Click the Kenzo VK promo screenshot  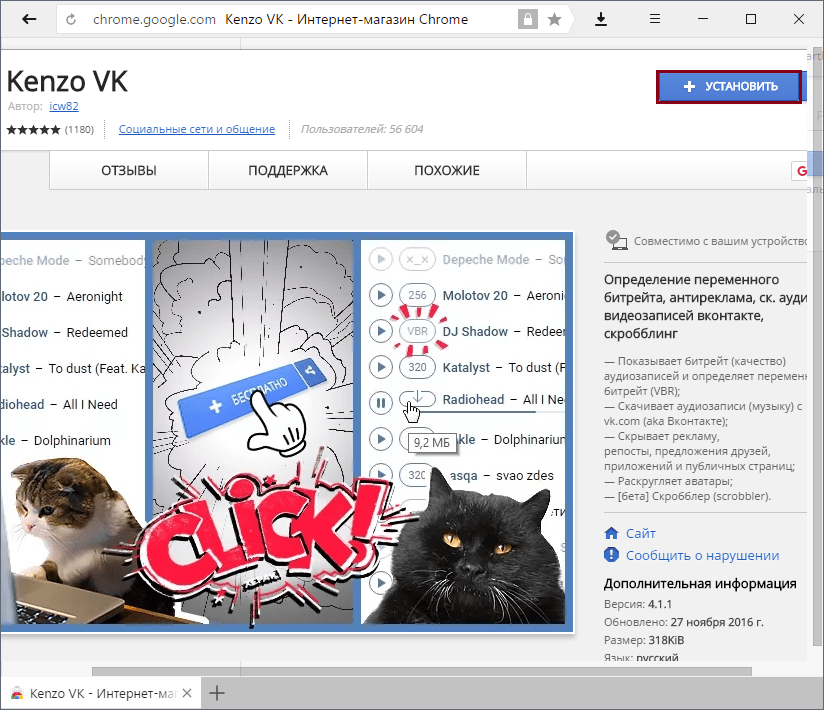pos(288,432)
